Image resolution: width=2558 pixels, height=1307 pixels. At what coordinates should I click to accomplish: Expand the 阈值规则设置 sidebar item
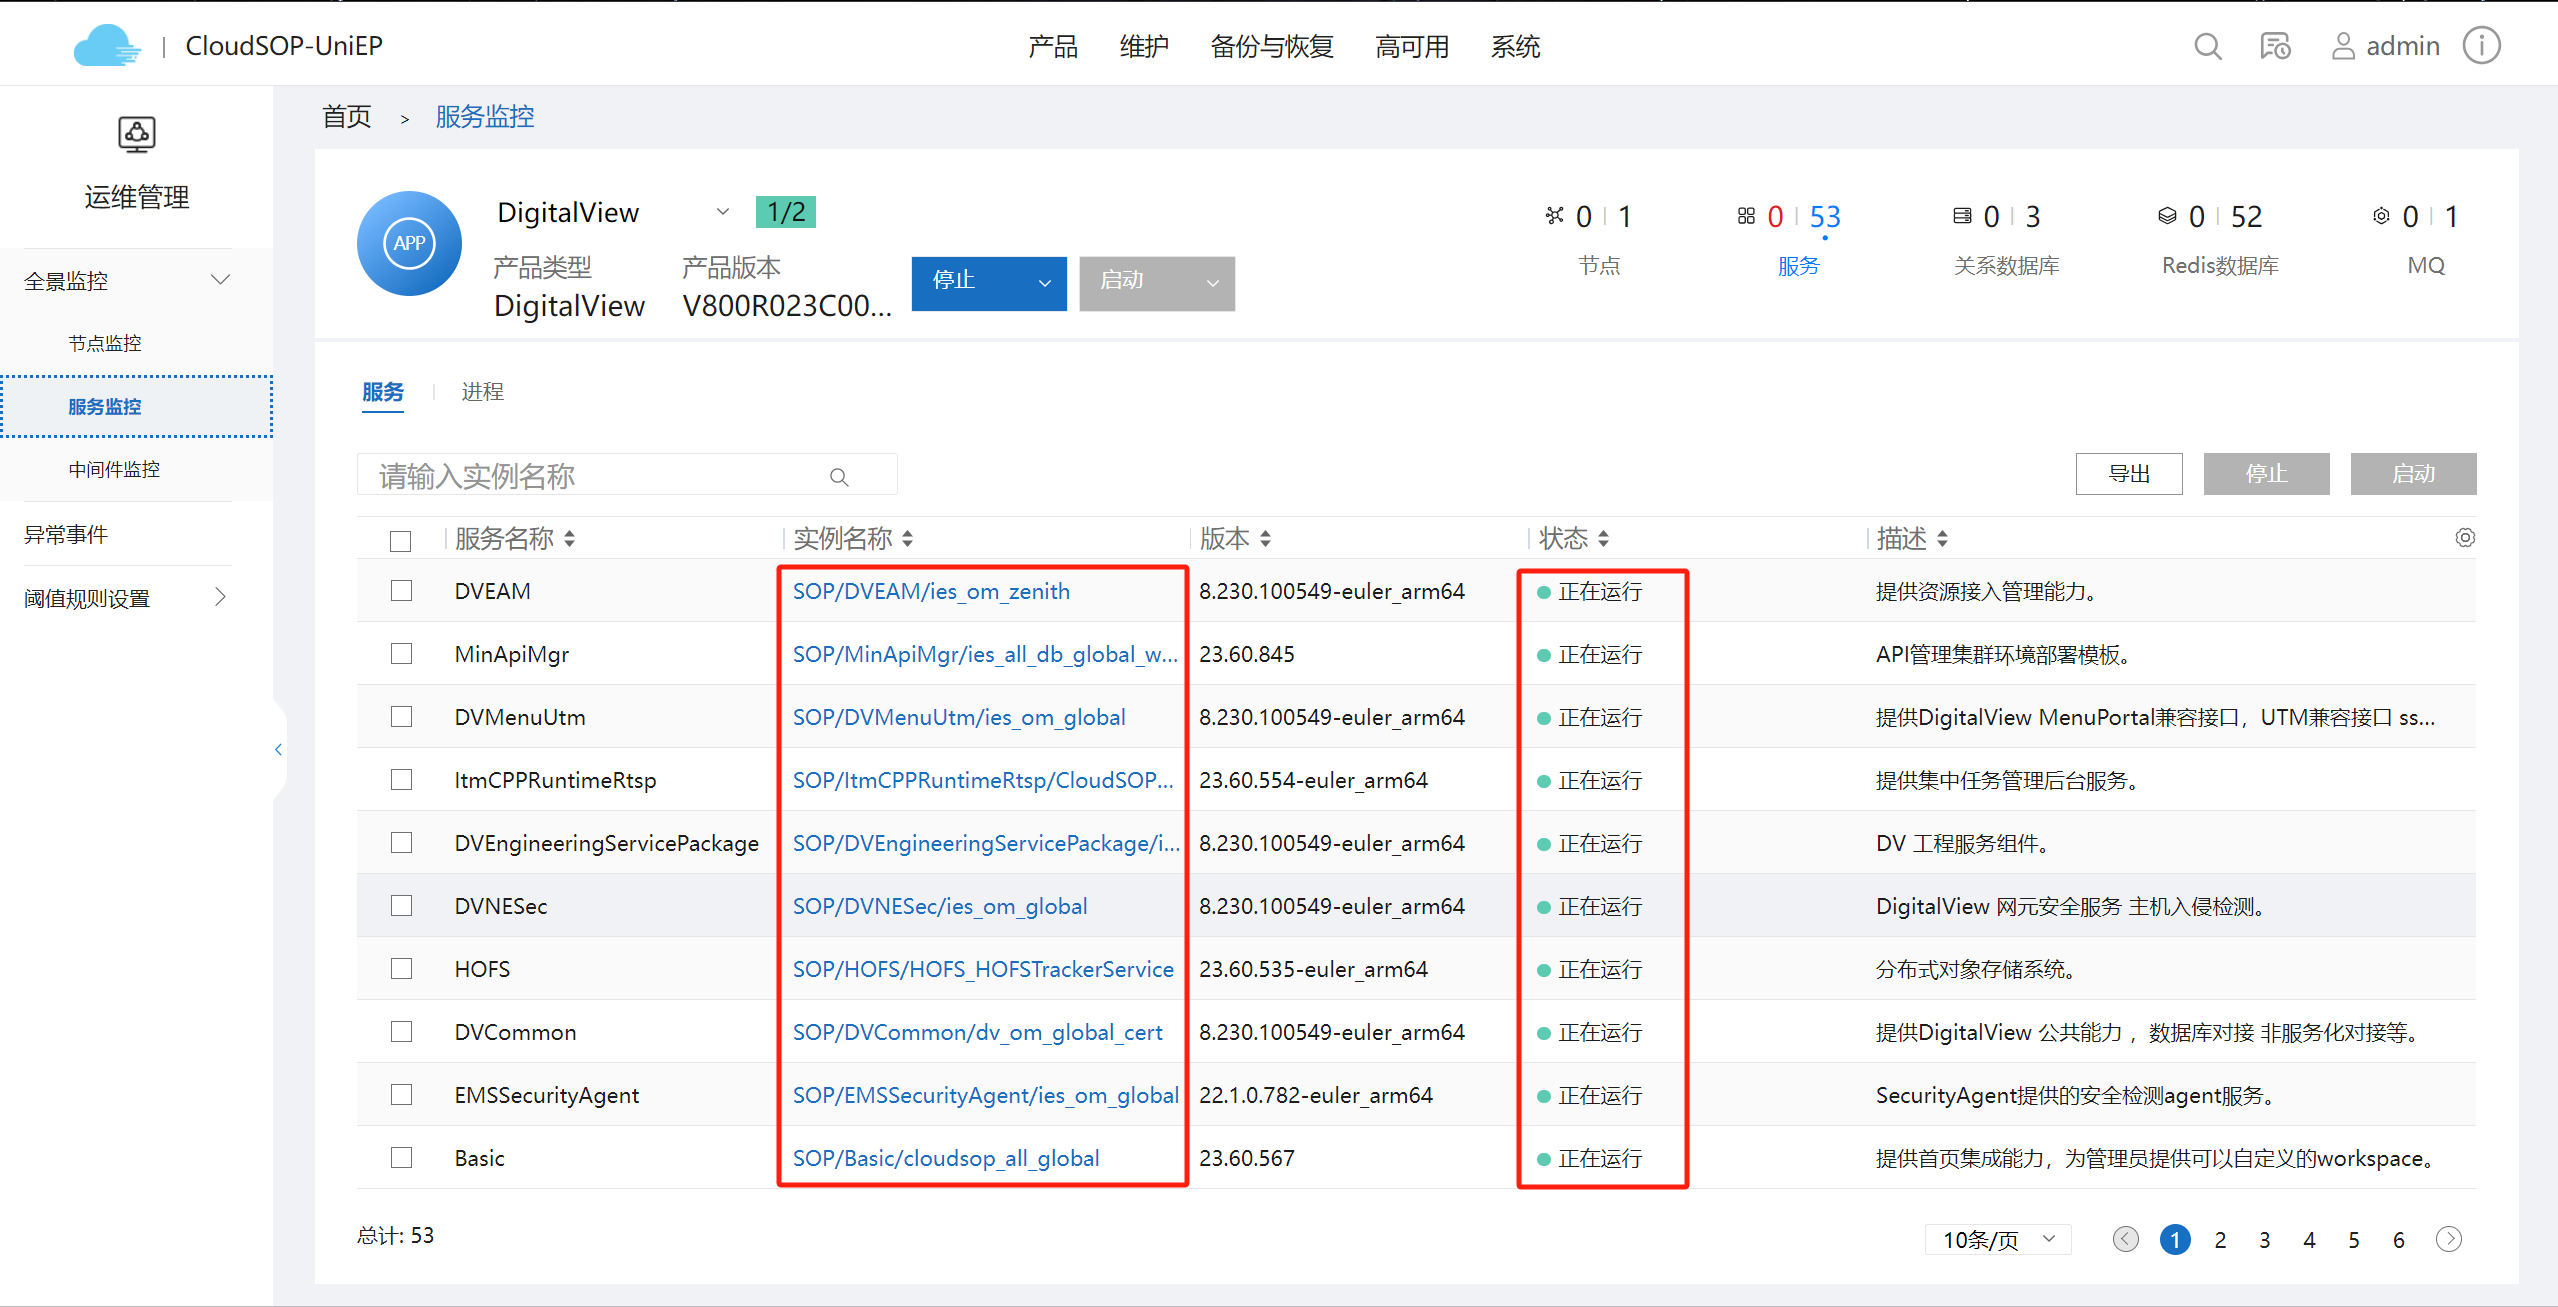point(221,597)
